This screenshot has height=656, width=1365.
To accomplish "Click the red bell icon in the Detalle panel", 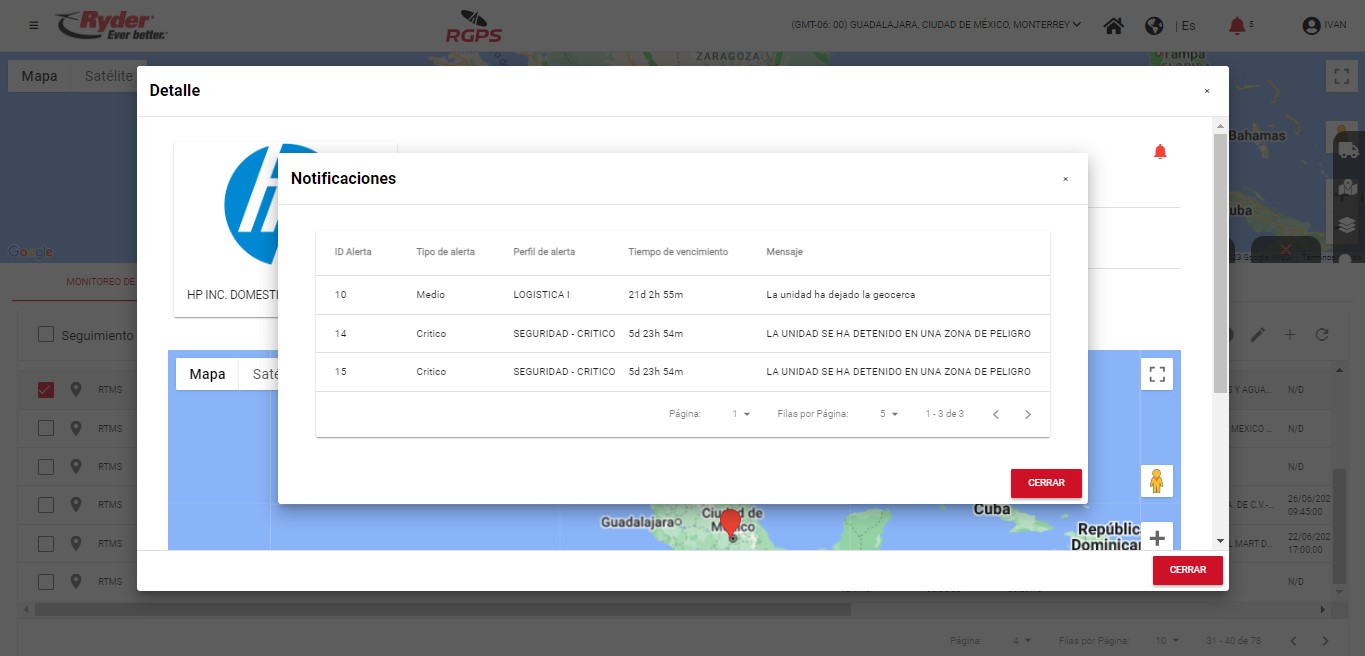I will point(1160,152).
